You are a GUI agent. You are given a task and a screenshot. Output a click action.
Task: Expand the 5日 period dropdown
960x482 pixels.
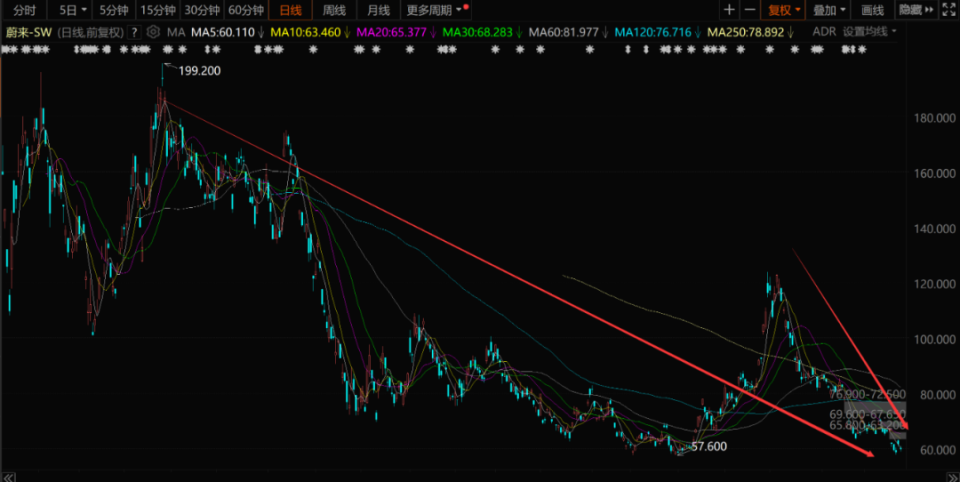click(x=72, y=10)
